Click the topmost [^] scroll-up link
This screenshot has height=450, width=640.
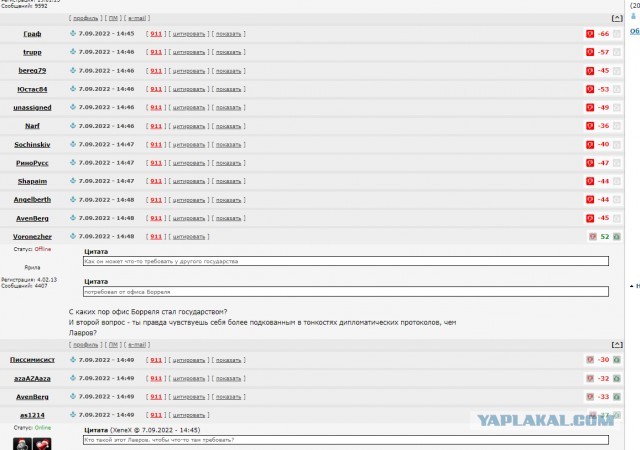coord(617,18)
